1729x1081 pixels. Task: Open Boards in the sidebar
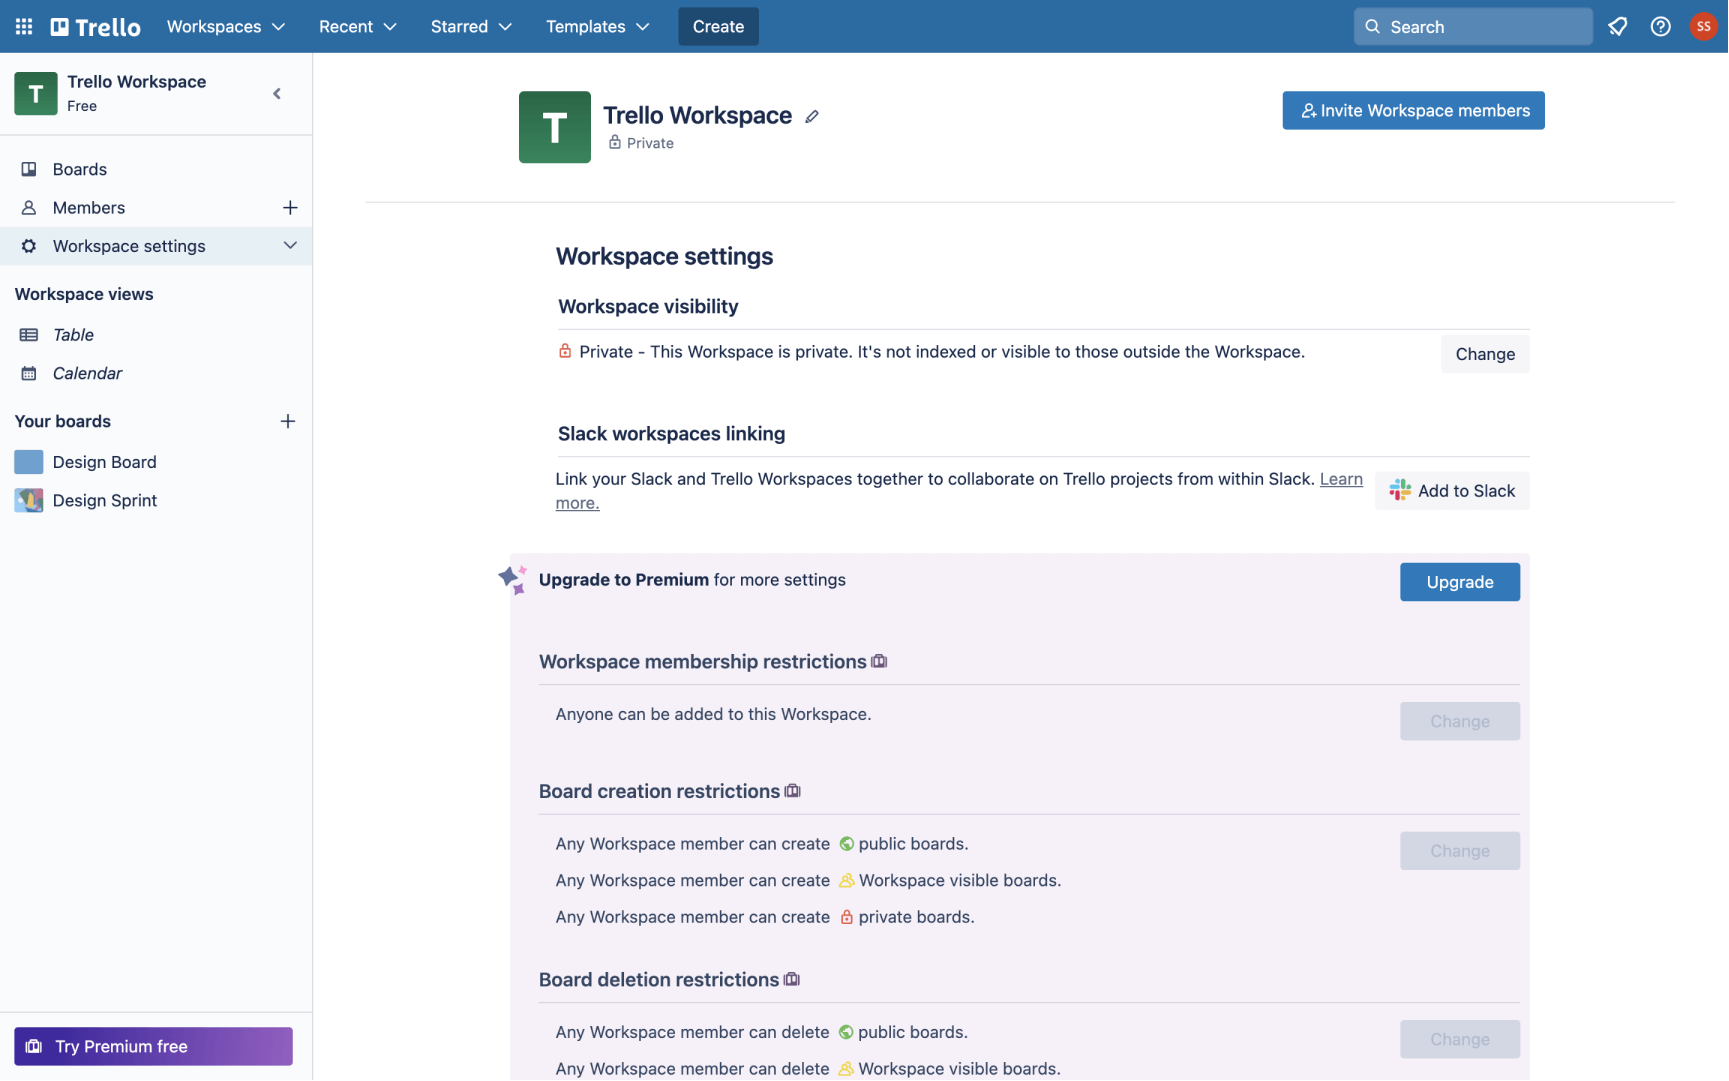(80, 170)
